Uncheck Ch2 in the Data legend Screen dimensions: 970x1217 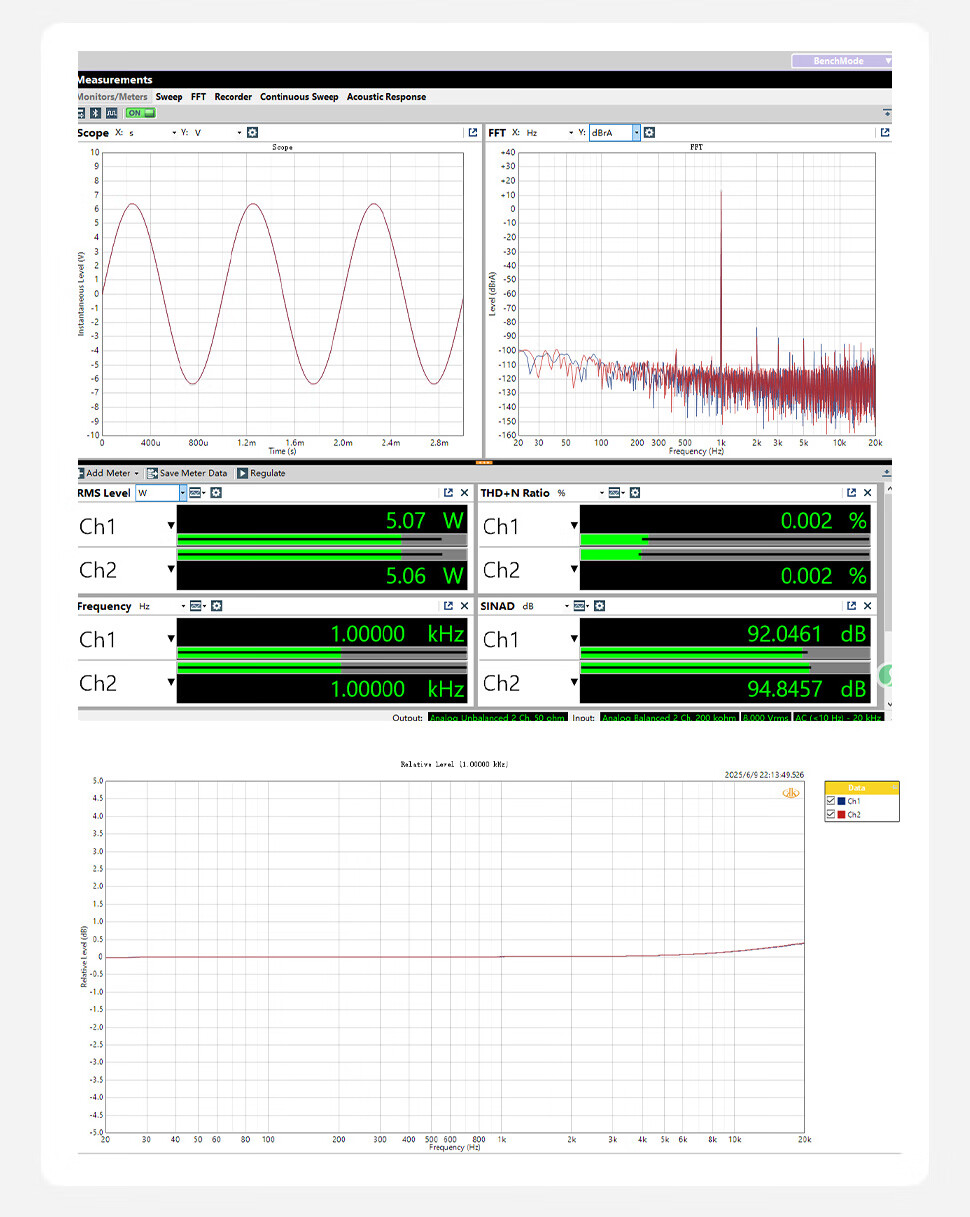pyautogui.click(x=830, y=815)
